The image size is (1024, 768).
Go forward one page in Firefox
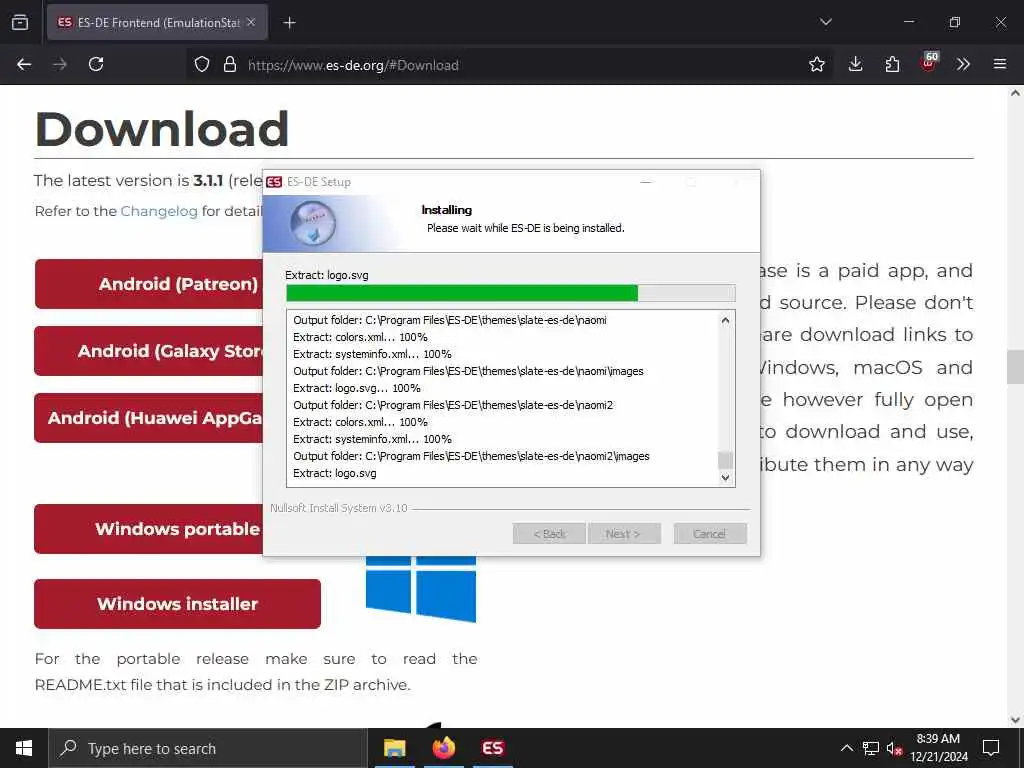pyautogui.click(x=60, y=64)
